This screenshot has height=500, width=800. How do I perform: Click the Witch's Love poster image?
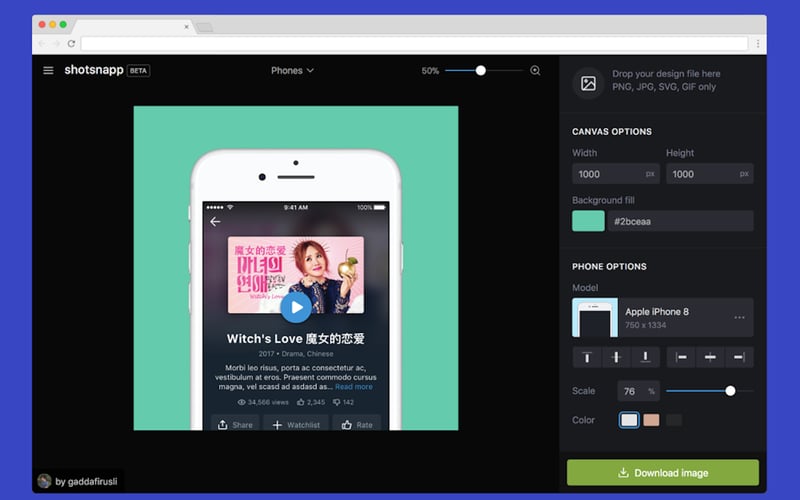click(x=296, y=274)
